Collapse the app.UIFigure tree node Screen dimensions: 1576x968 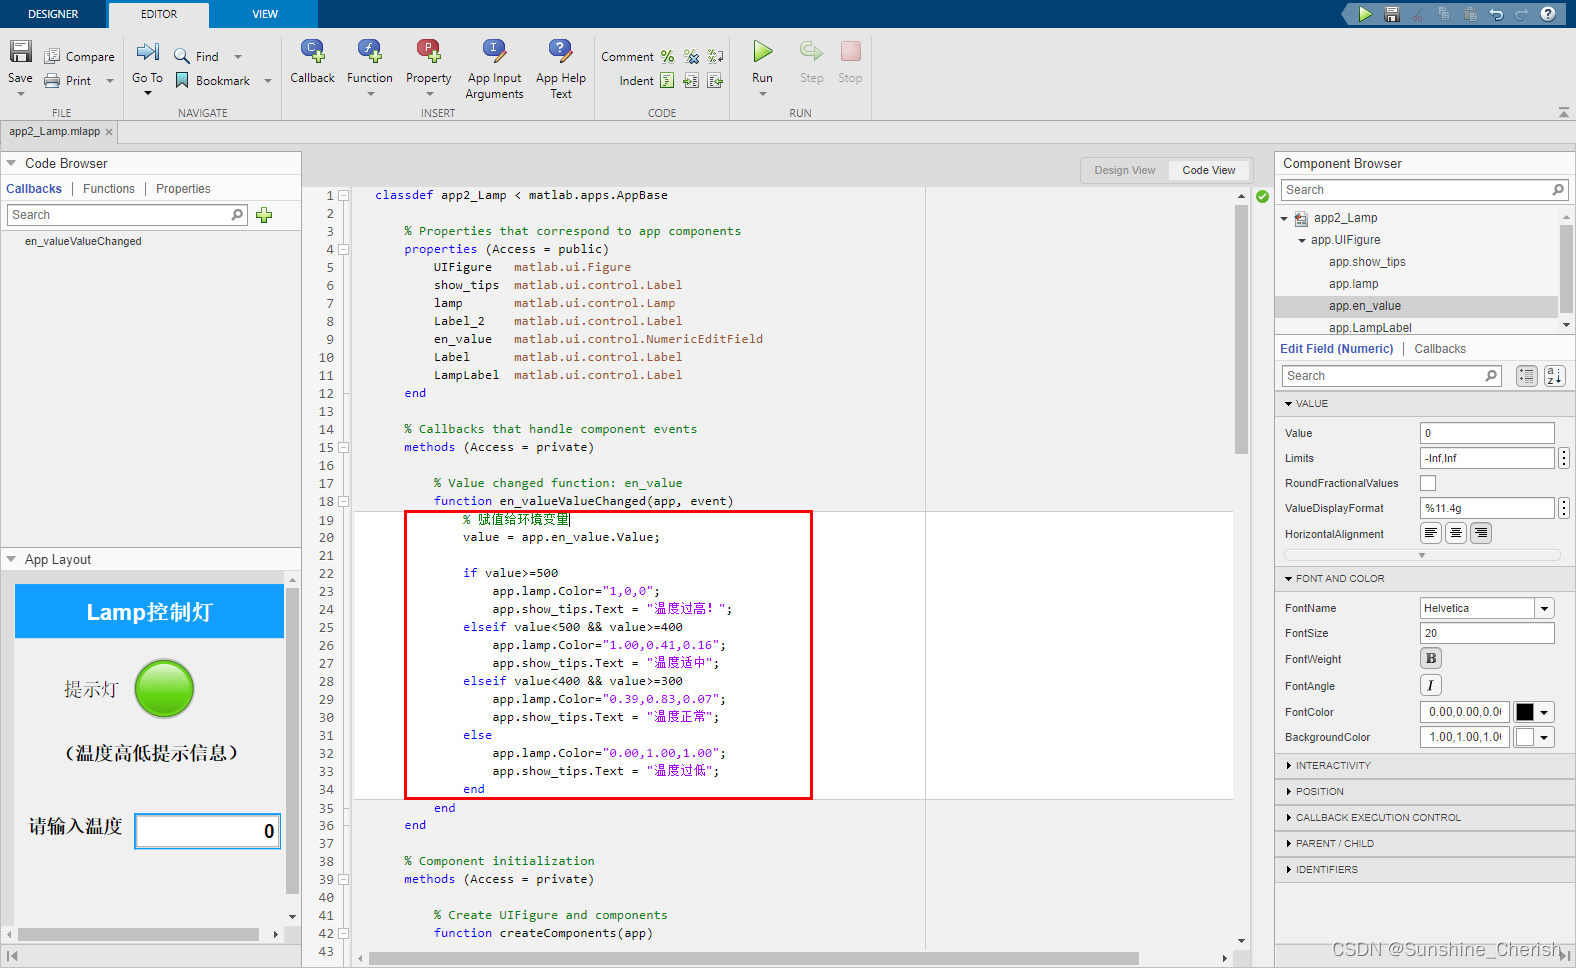coord(1302,241)
